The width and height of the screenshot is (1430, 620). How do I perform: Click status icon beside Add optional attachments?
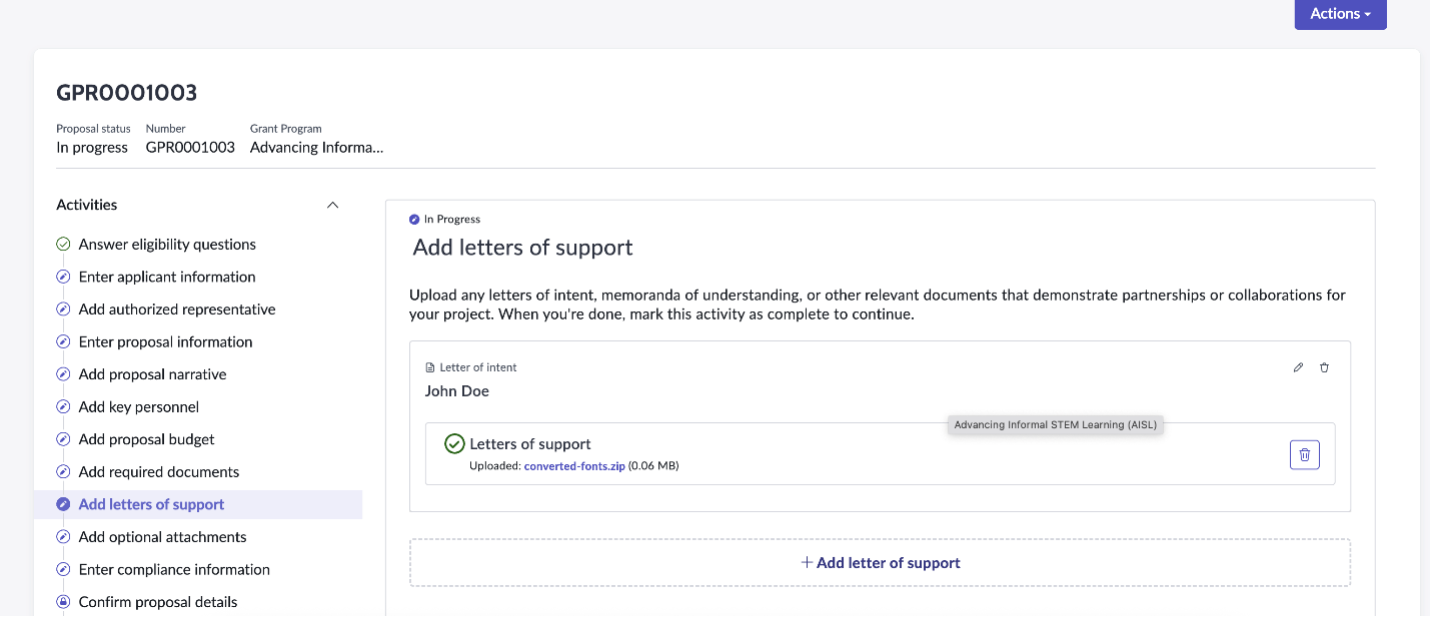(63, 537)
